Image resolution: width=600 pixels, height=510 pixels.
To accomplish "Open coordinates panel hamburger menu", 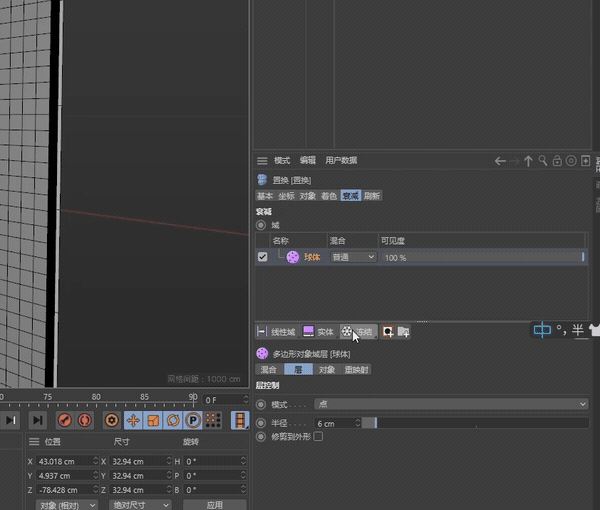I will coord(34,442).
